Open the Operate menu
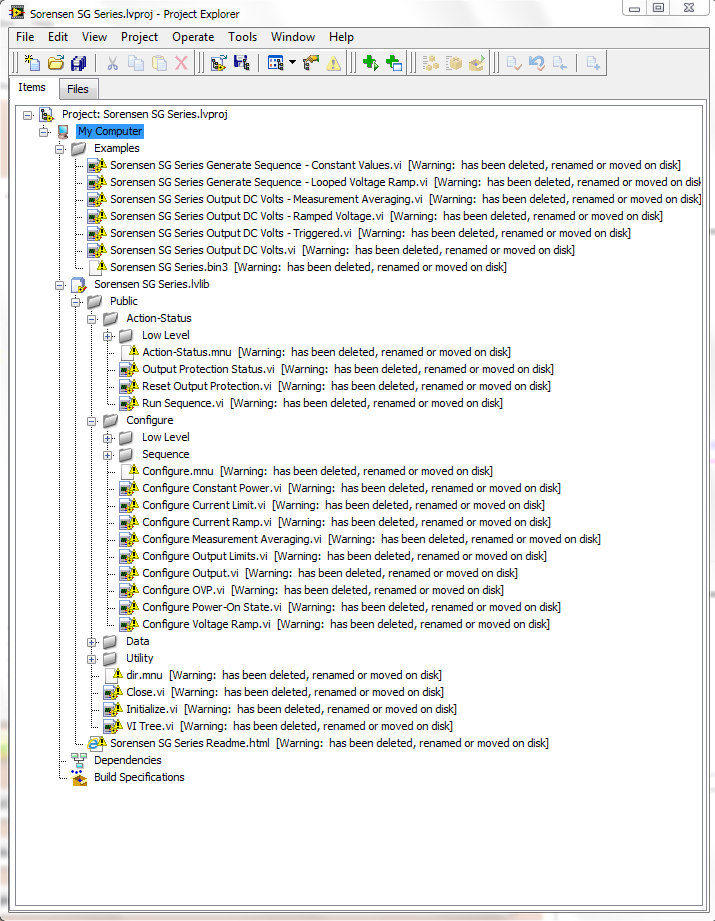 click(193, 37)
